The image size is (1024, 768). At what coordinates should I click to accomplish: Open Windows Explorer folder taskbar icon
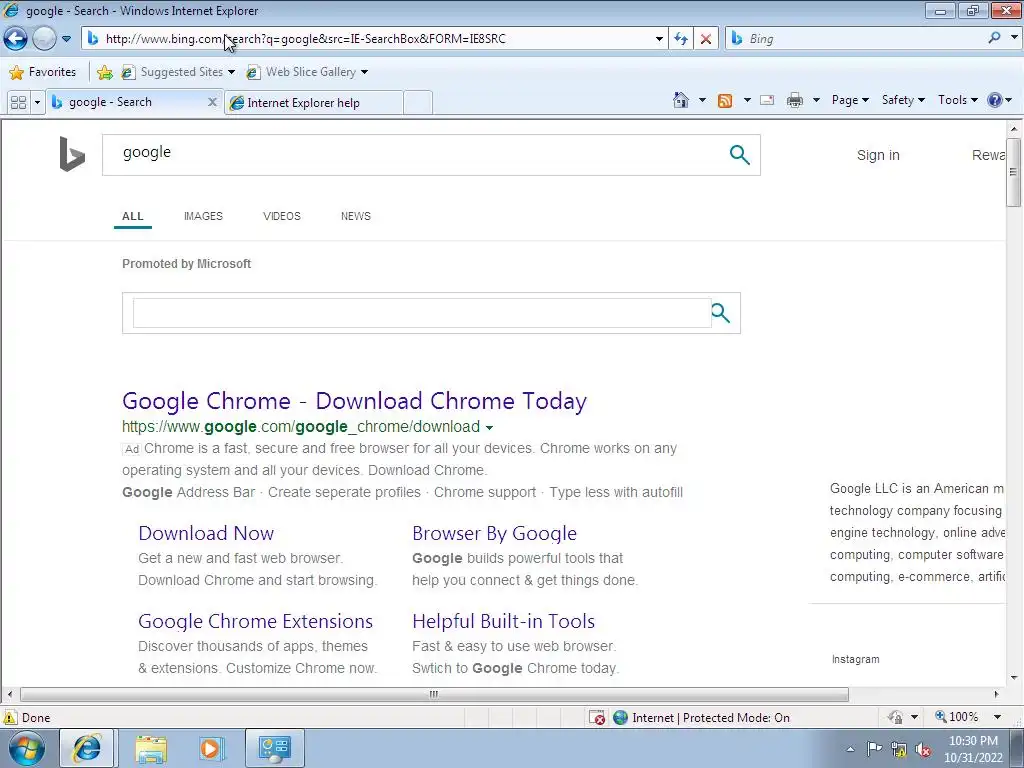tap(151, 748)
